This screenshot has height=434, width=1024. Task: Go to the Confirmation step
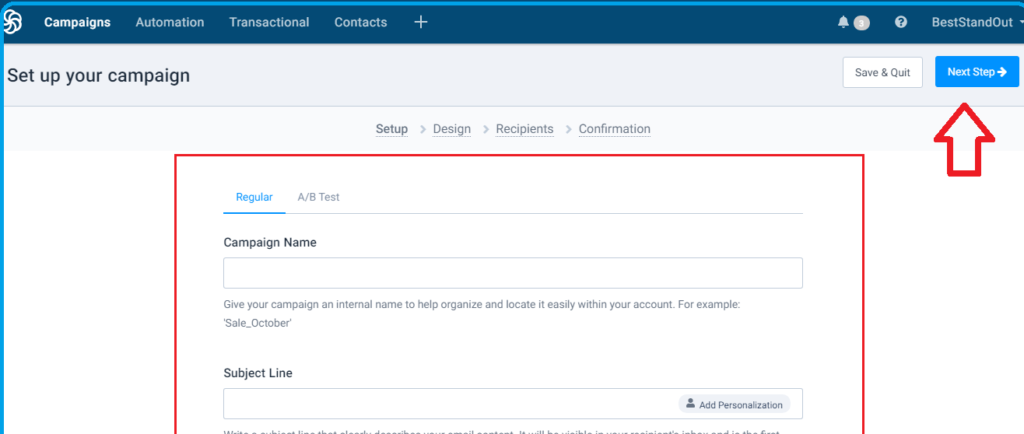[615, 129]
